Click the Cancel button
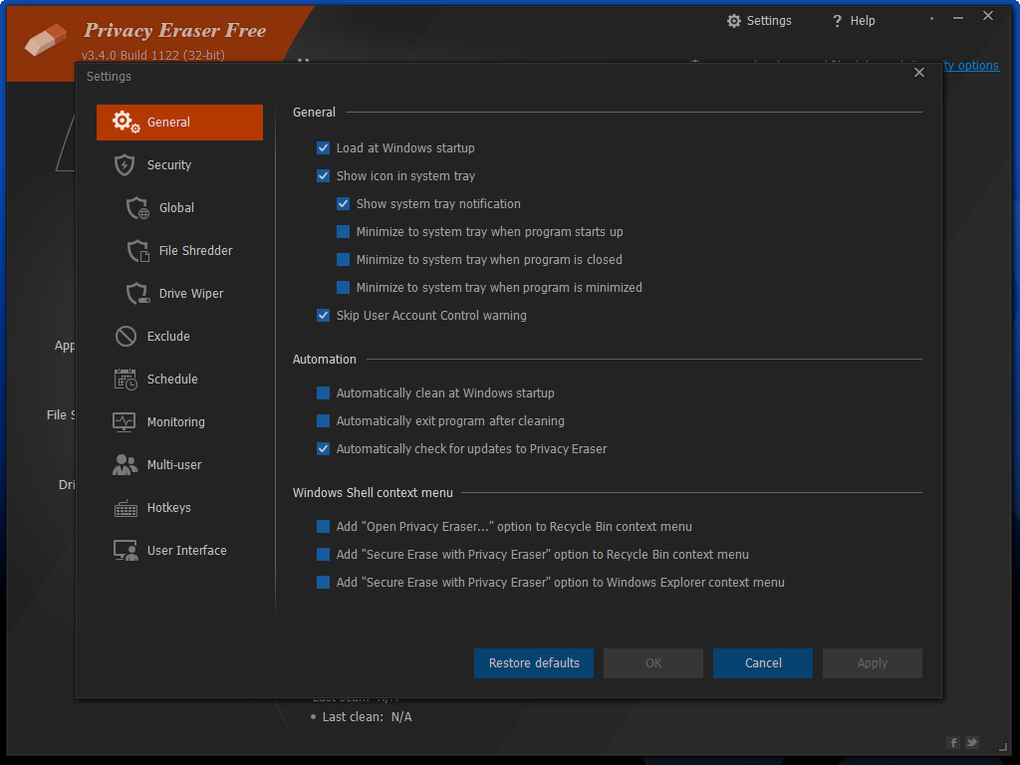The image size is (1020, 765). pos(762,663)
